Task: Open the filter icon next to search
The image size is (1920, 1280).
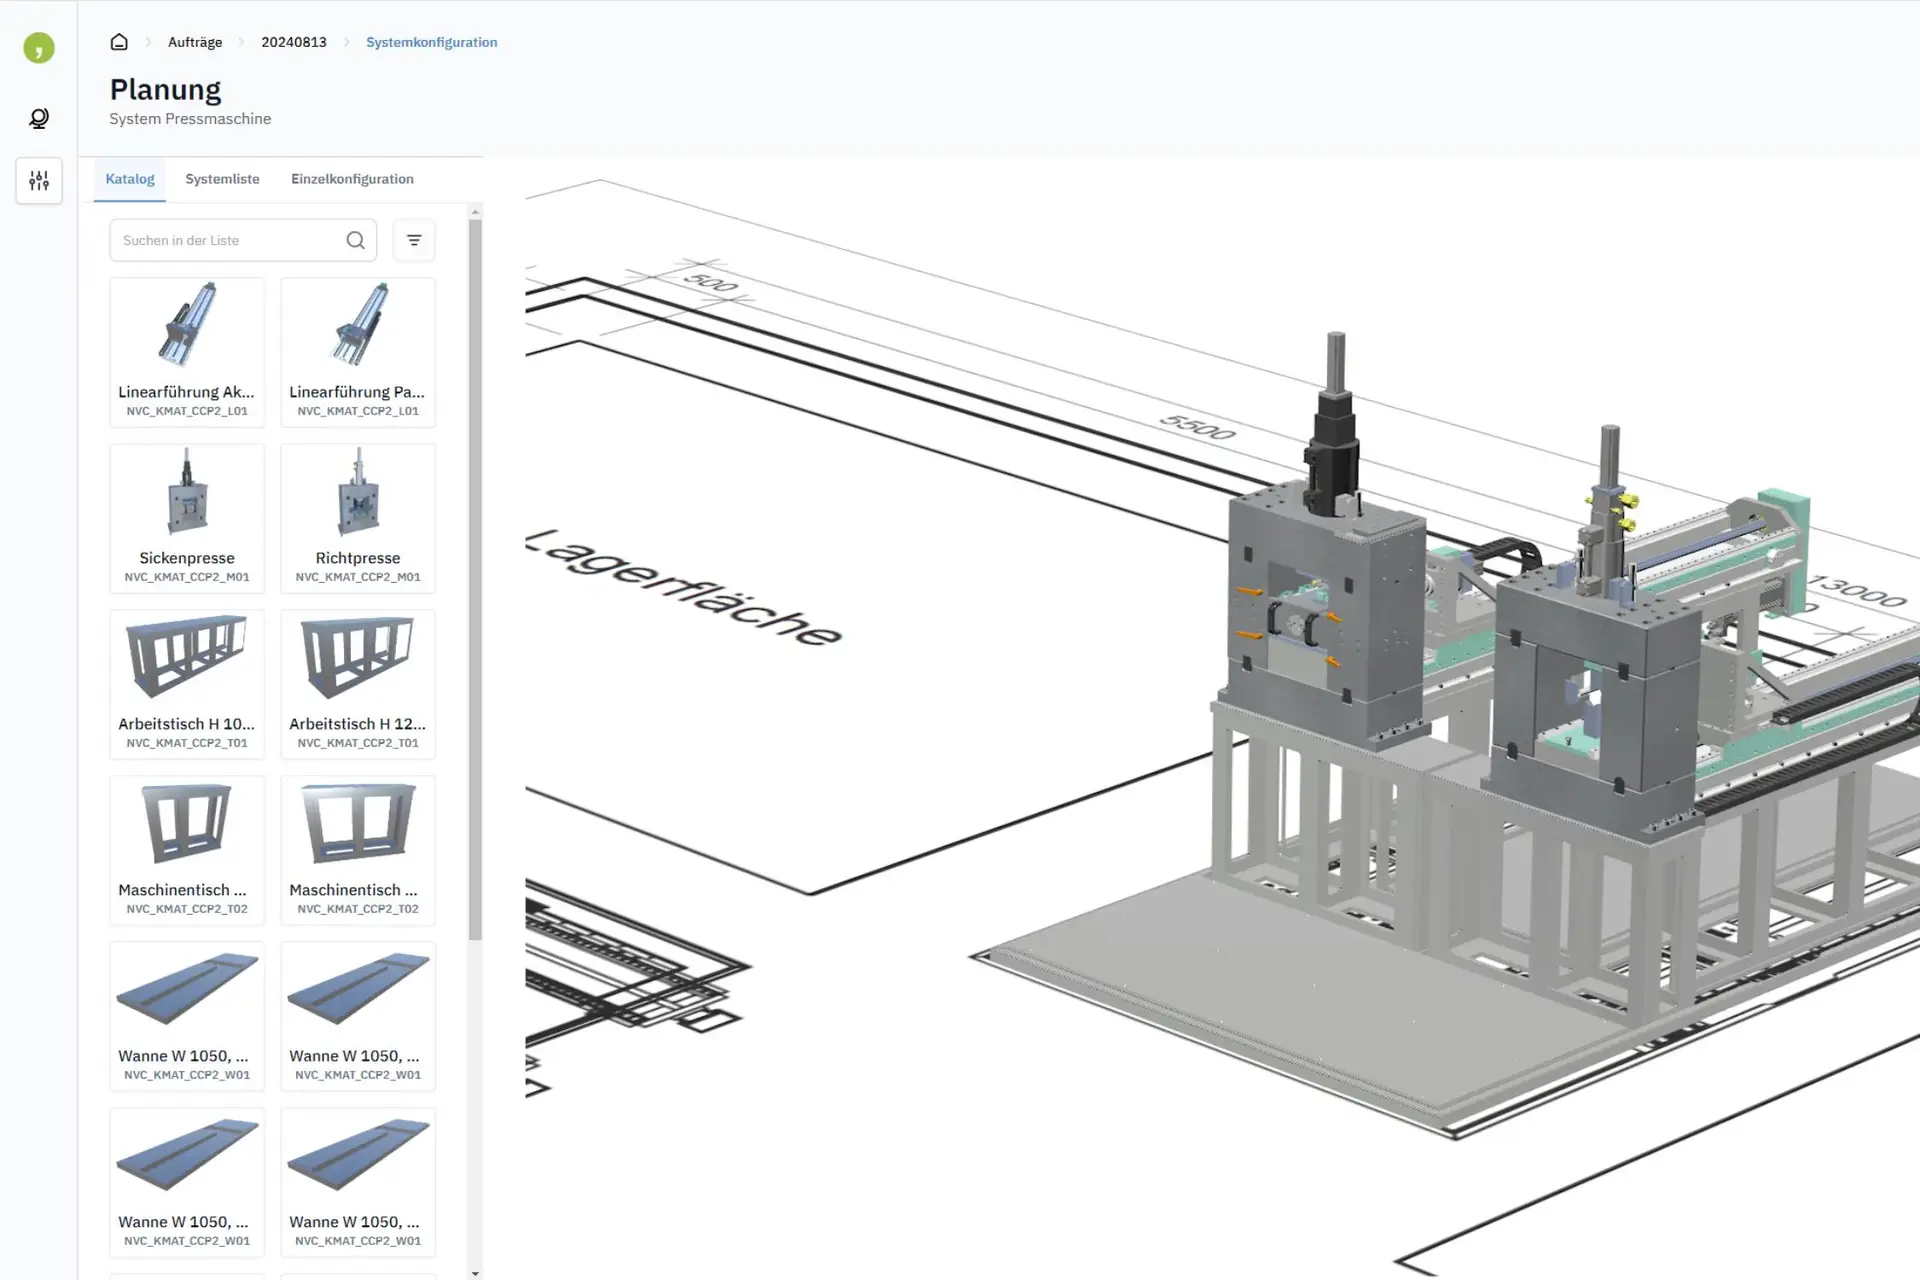Action: (x=414, y=240)
